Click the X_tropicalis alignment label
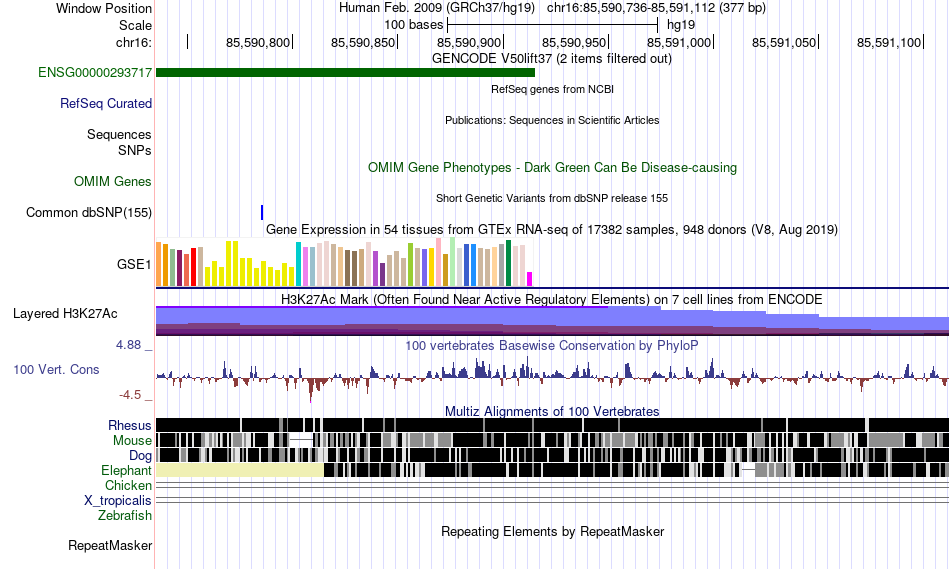Viewport: 950px width, 569px height. pos(118,501)
